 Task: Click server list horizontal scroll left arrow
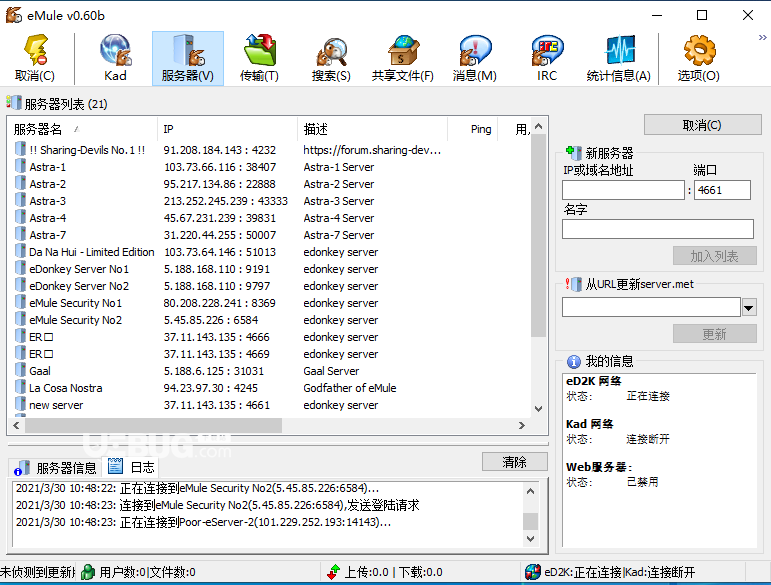[x=16, y=425]
